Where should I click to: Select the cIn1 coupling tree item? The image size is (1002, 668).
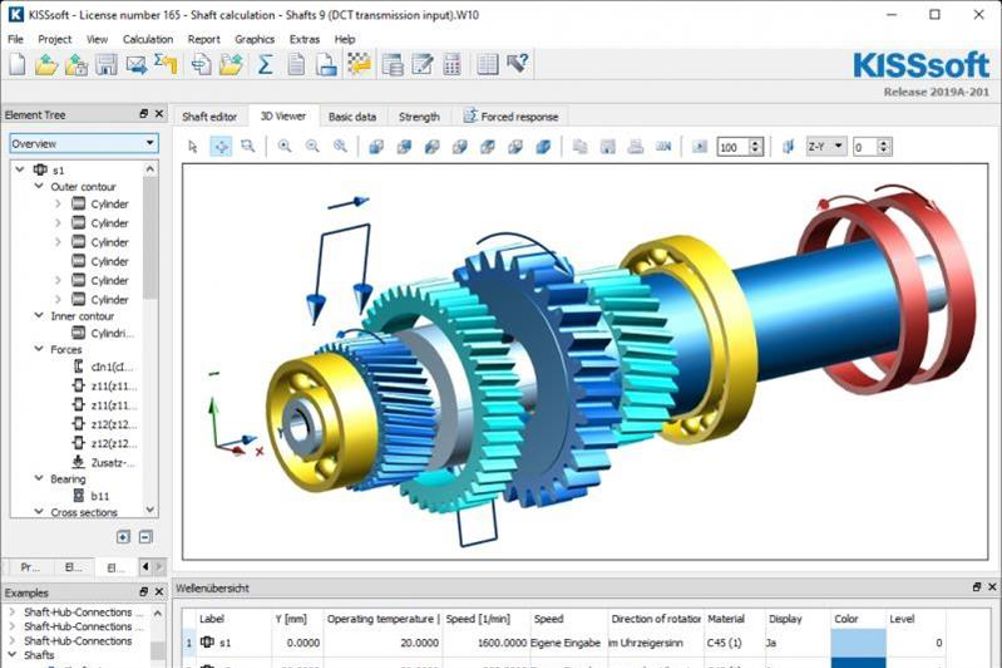tap(104, 366)
